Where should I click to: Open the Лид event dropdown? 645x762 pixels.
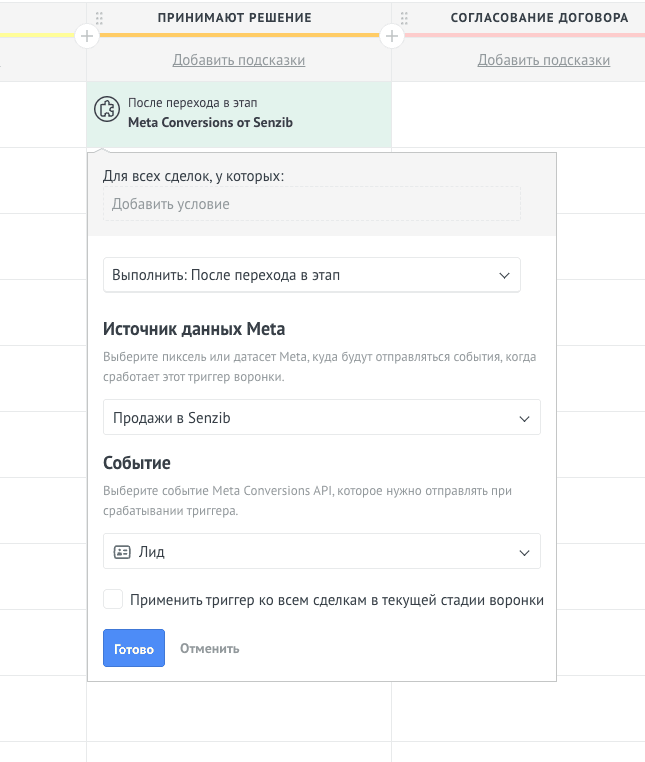click(x=322, y=551)
